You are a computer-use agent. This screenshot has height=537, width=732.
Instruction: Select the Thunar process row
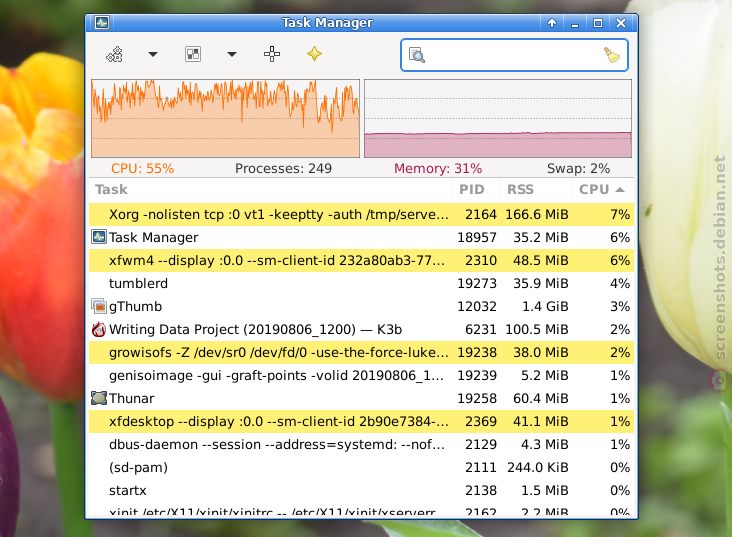click(361, 398)
